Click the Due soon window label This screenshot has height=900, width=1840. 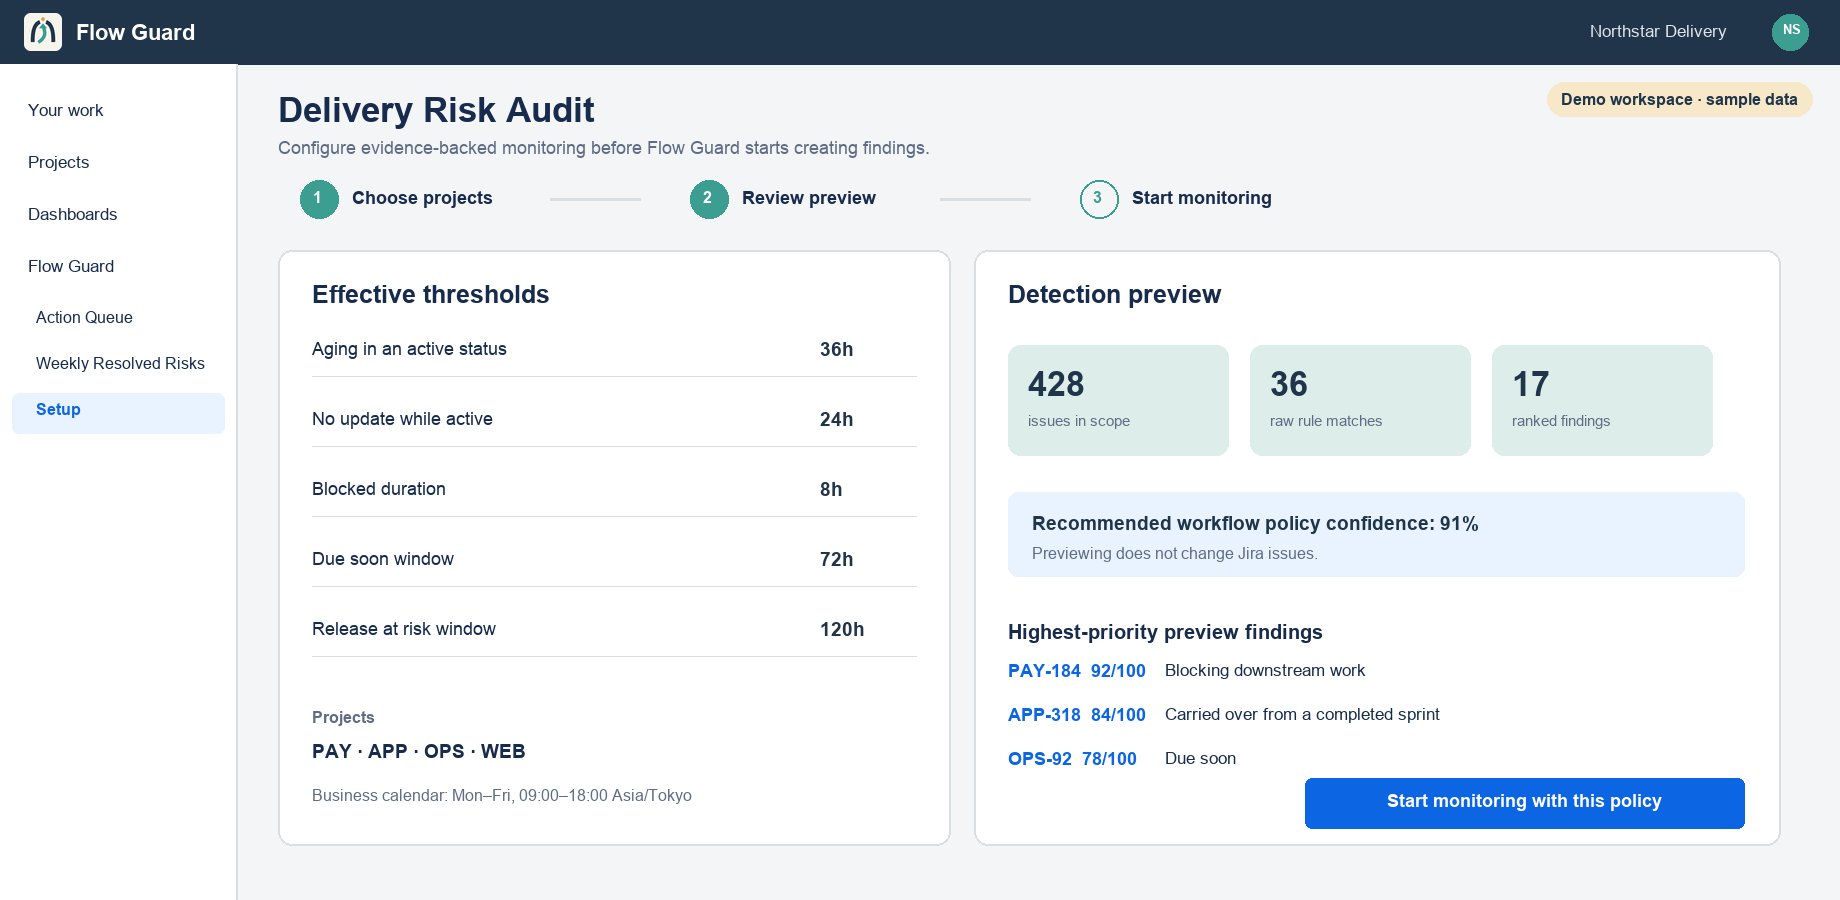(x=383, y=559)
